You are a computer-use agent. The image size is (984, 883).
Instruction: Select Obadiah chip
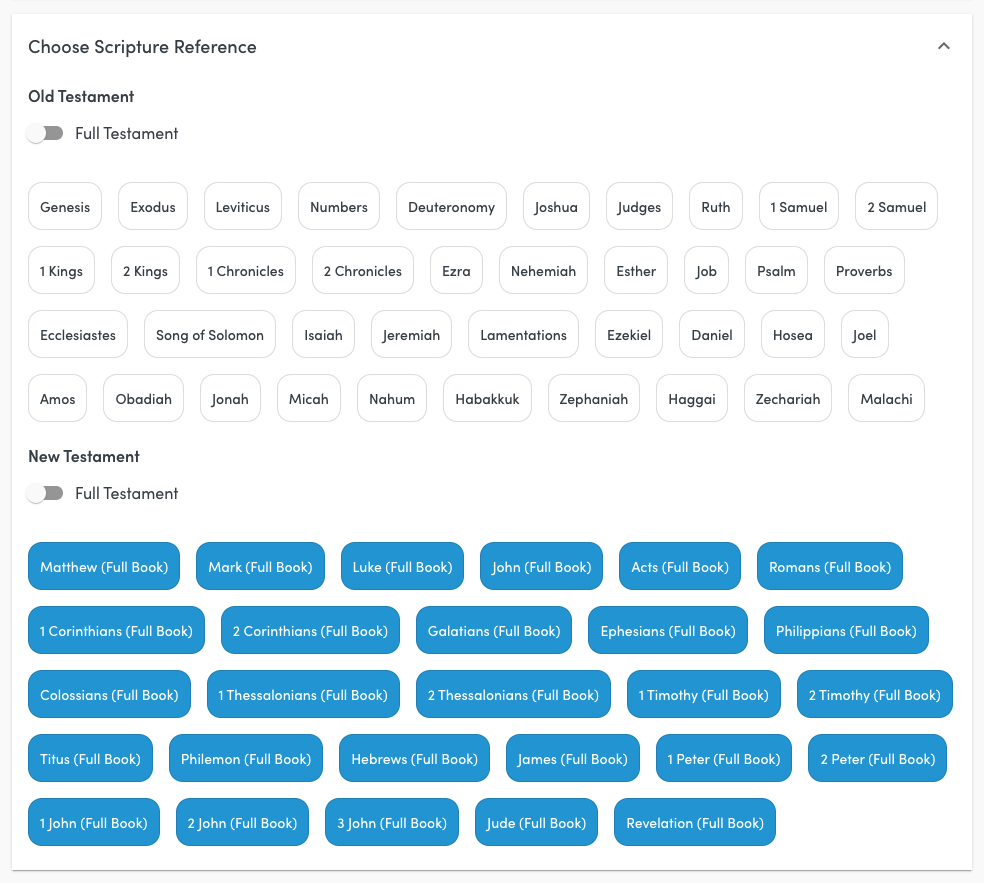(x=143, y=399)
